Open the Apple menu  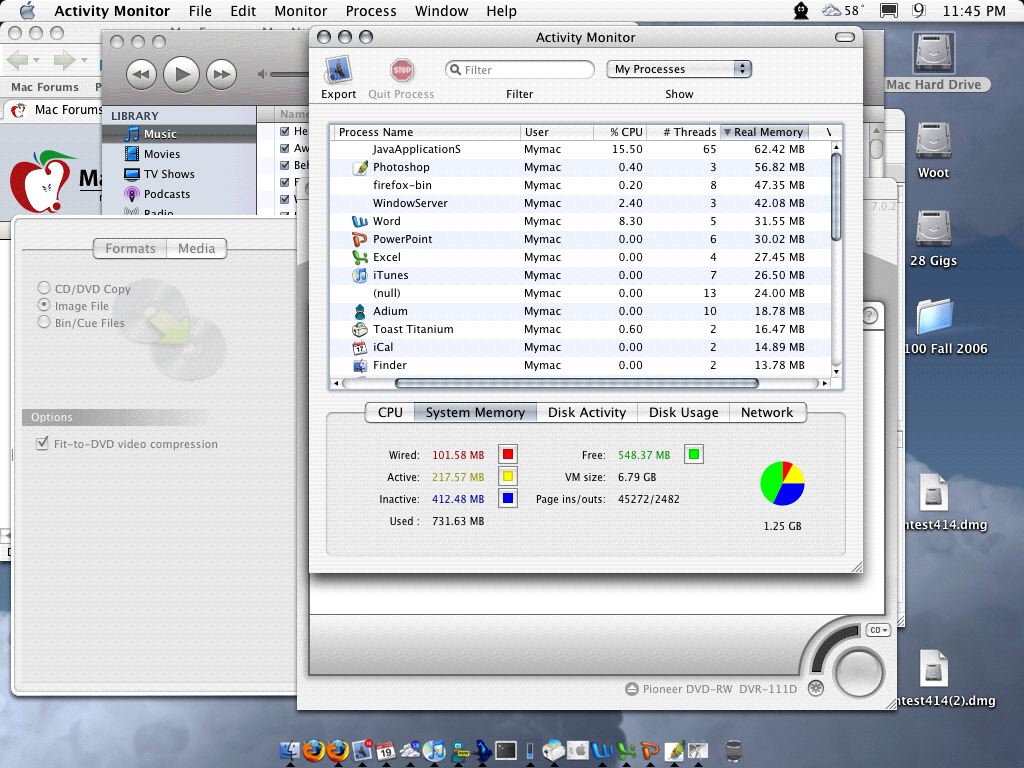(x=27, y=10)
